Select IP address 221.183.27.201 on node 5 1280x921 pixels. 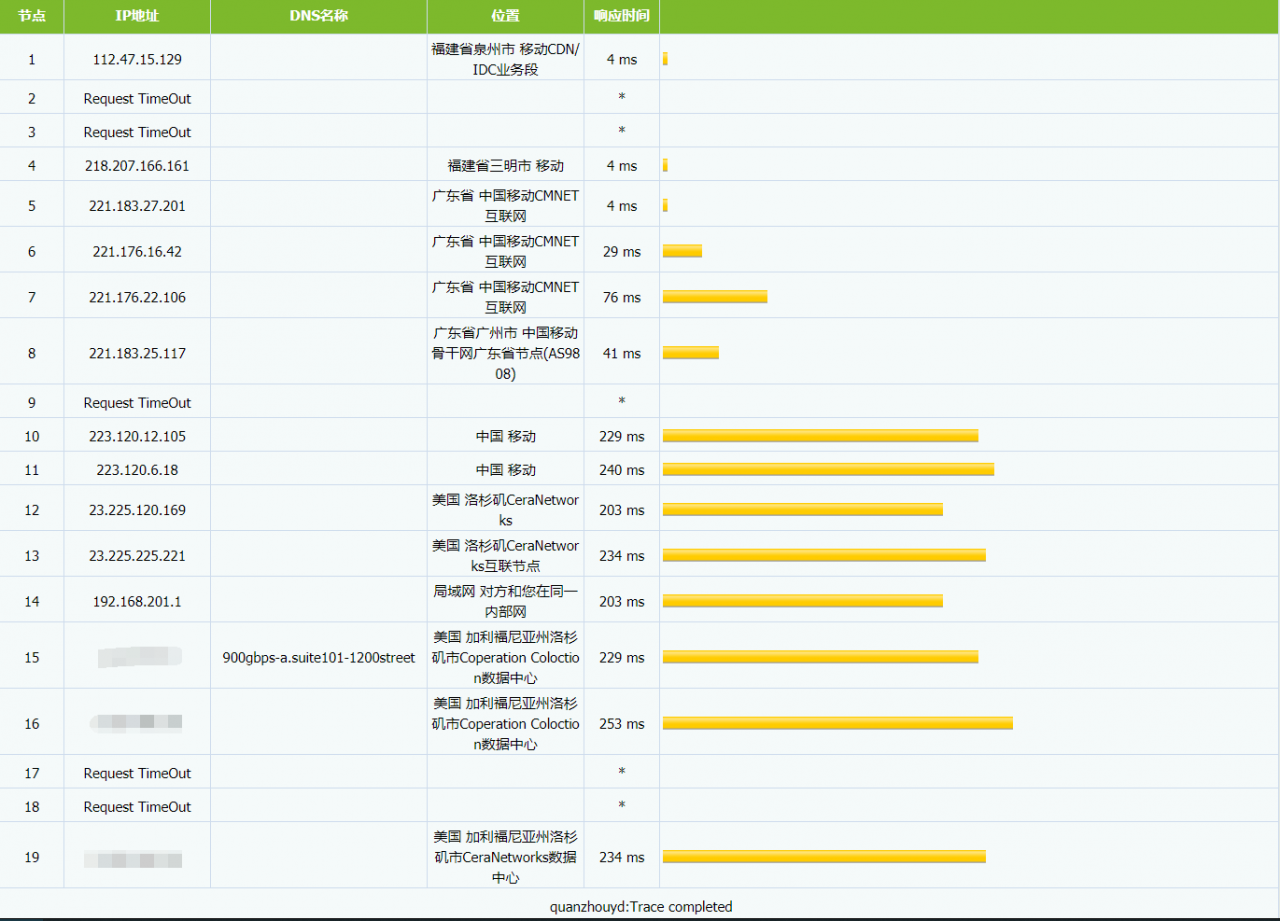click(x=136, y=204)
